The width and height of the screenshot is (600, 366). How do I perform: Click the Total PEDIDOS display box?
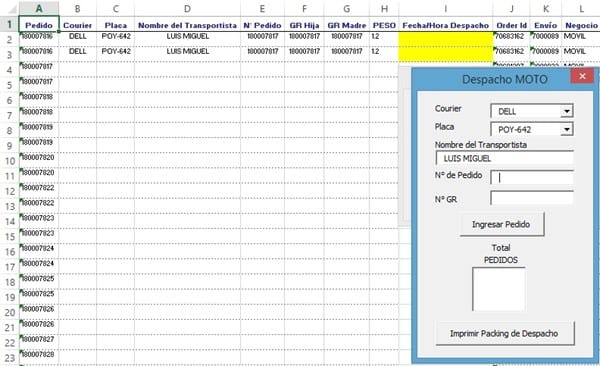tap(499, 289)
